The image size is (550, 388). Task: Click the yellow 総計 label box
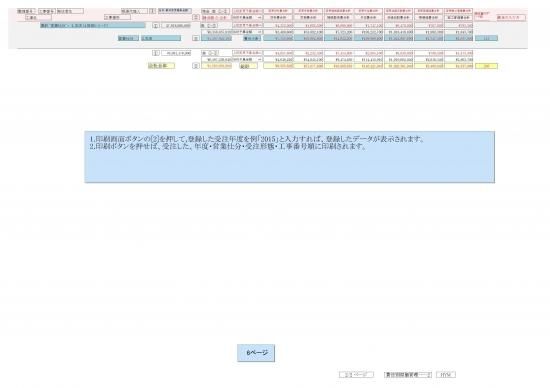pos(248,66)
